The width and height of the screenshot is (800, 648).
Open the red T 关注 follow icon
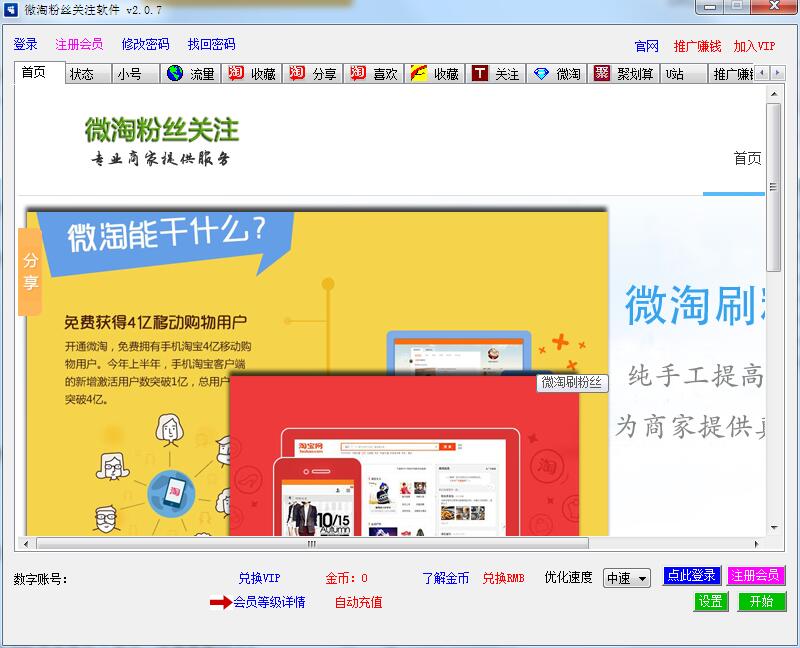[497, 72]
